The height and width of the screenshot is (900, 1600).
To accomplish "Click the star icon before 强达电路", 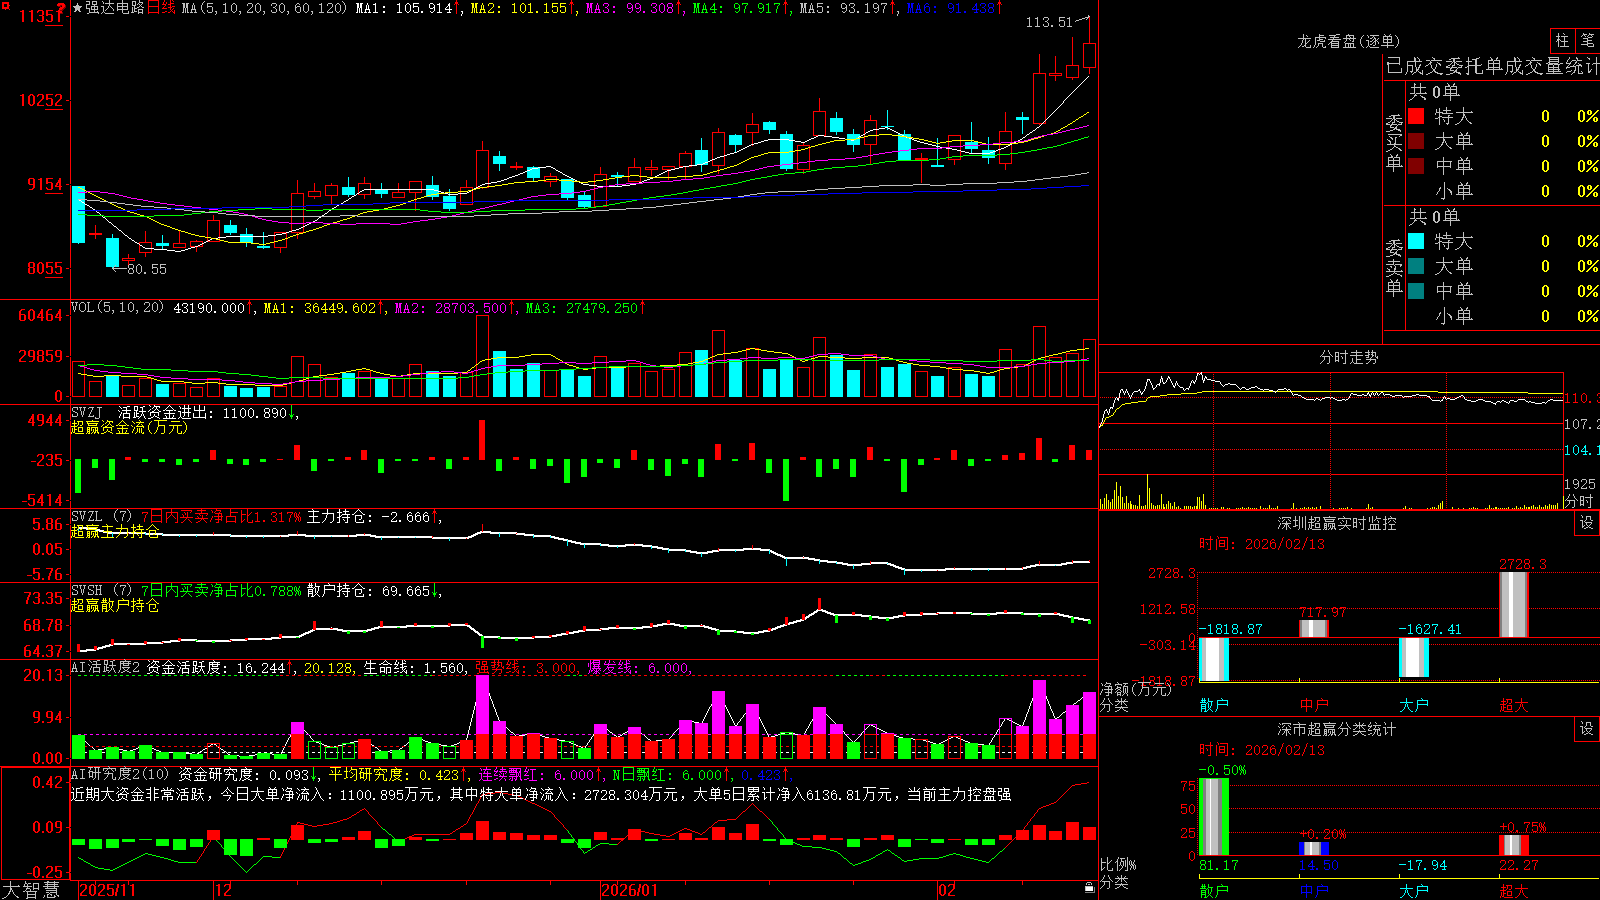I will 78,8.
